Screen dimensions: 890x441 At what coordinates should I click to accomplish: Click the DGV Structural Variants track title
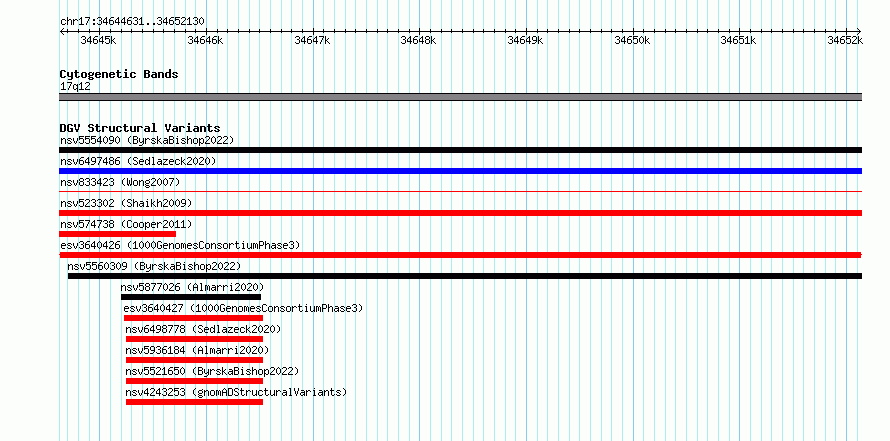coord(140,128)
